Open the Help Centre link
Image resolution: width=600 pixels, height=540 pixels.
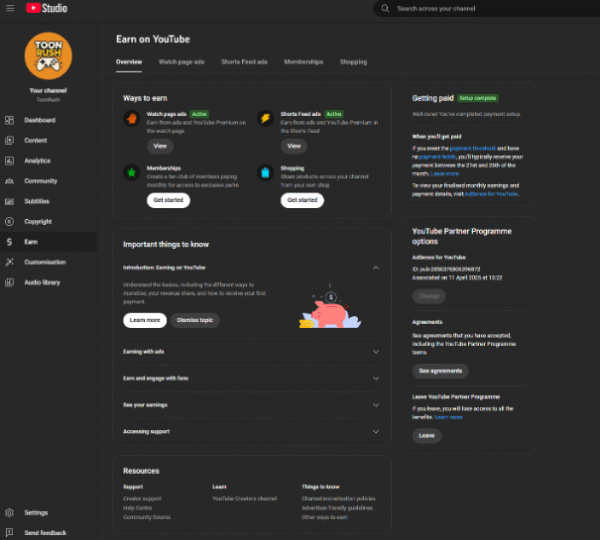[x=137, y=508]
